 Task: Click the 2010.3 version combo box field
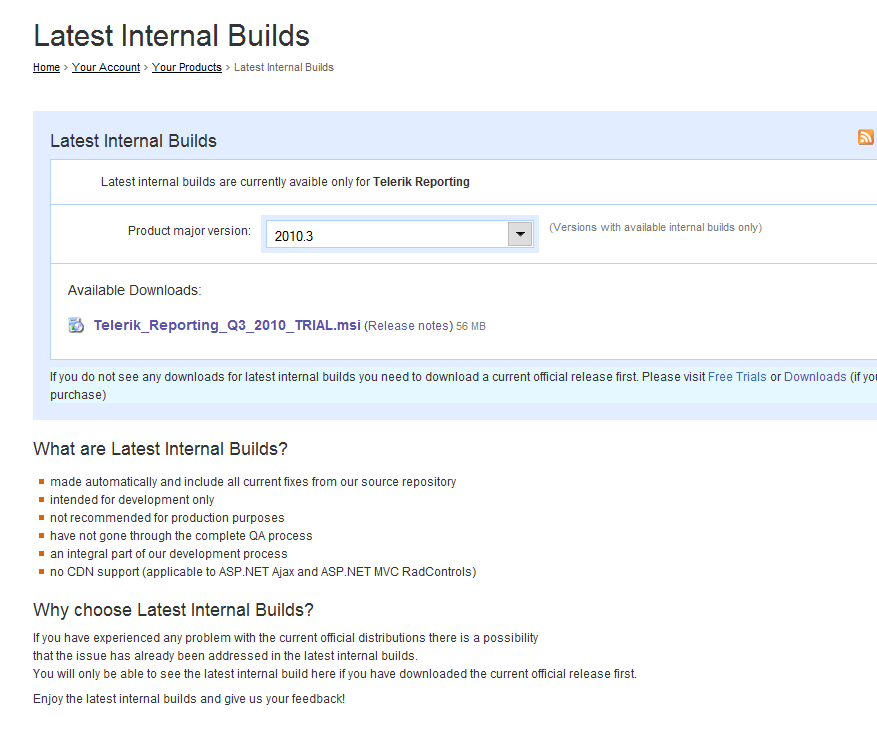click(x=386, y=235)
